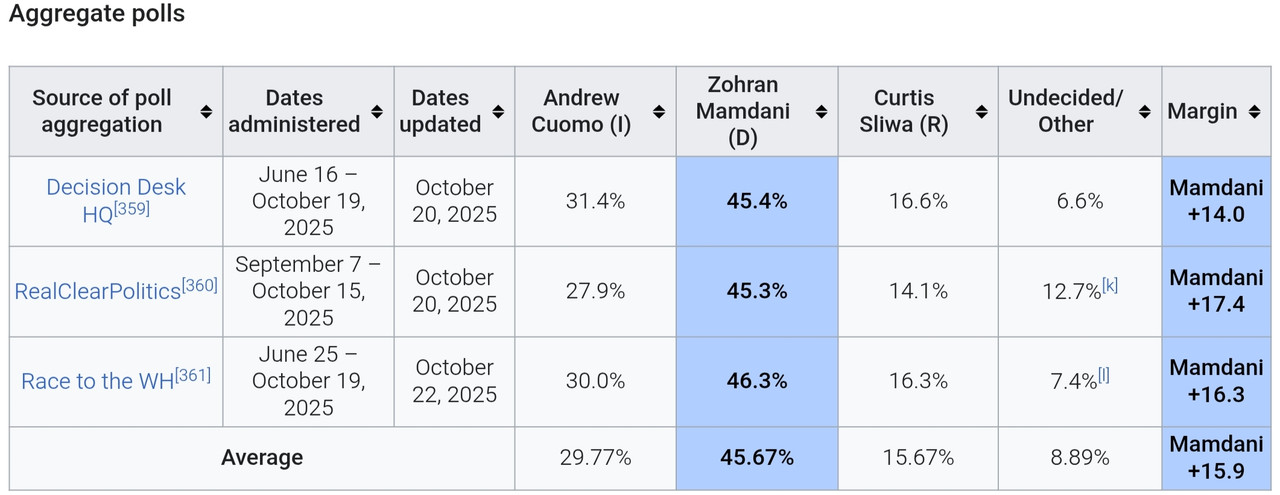Screen dimensions: 1280x495
Task: Open citation 361 footnote
Action: coord(193,375)
